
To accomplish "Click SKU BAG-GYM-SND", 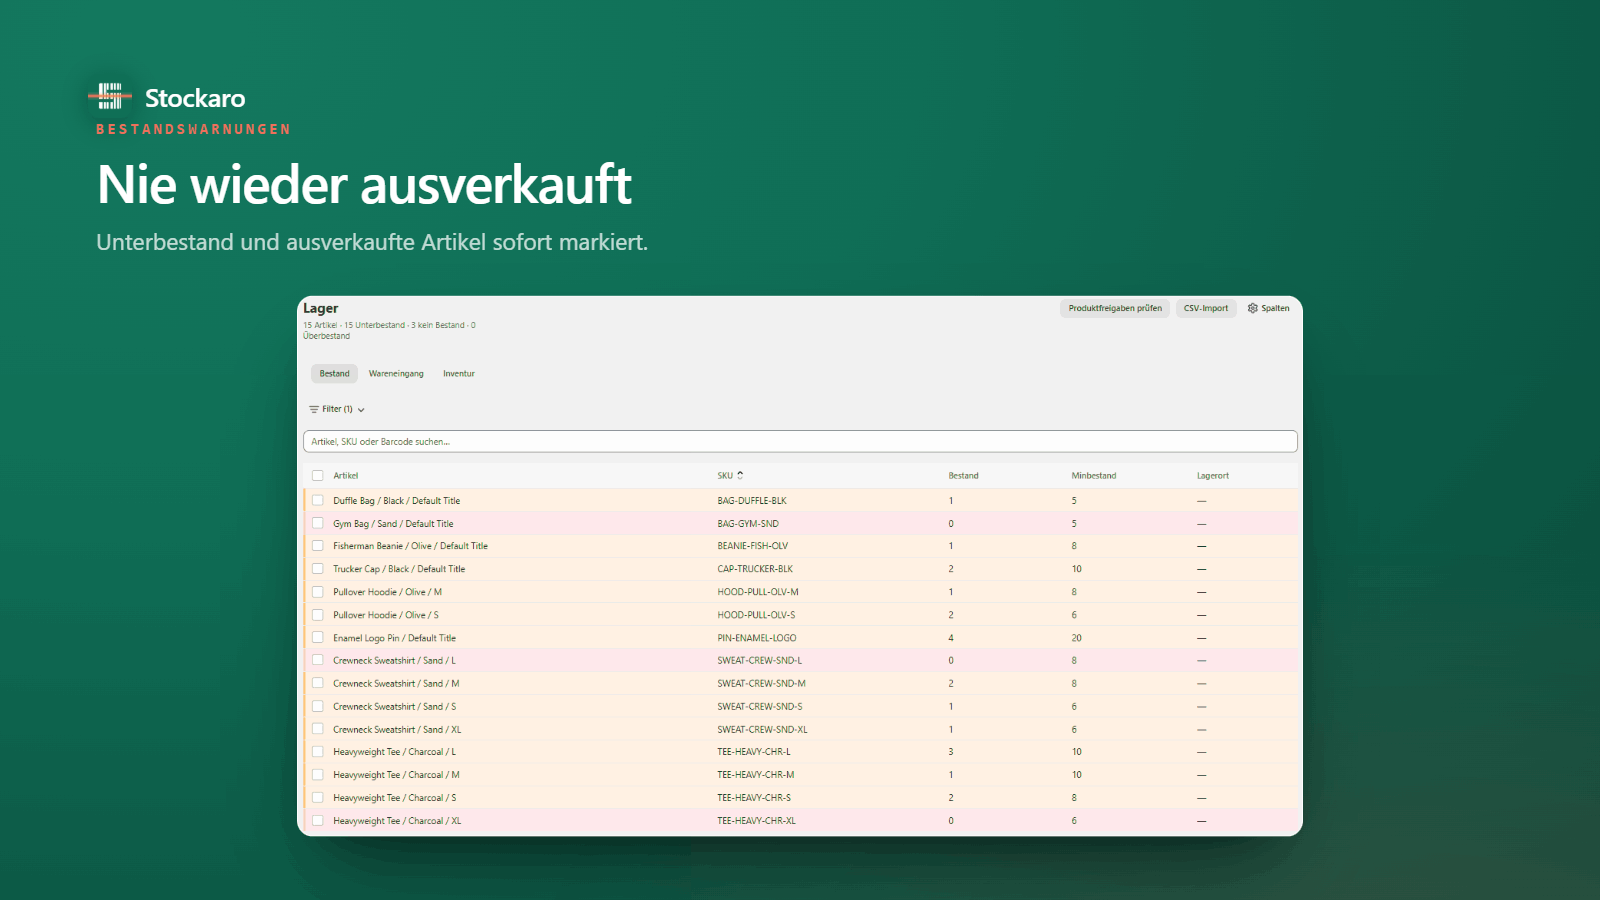I will coord(748,524).
